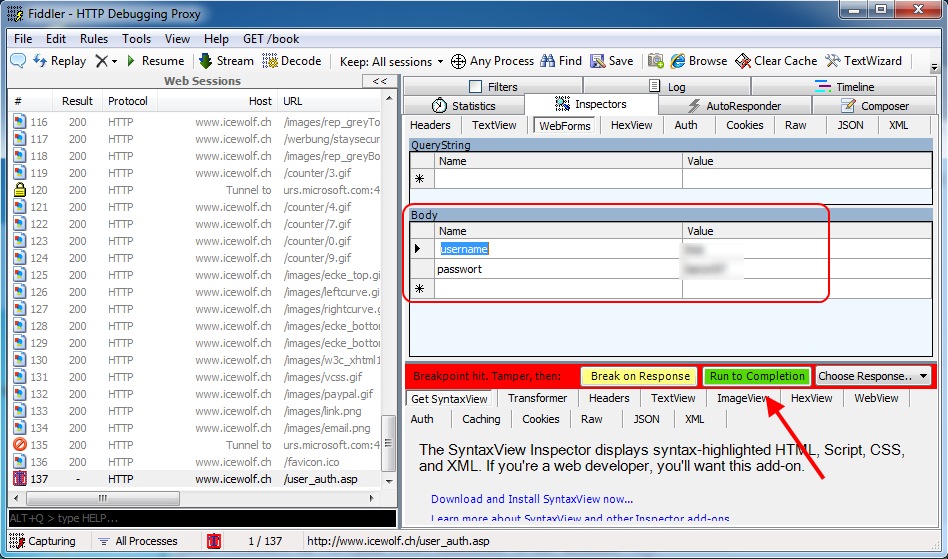The height and width of the screenshot is (559, 948).
Task: Open the Edit menu
Action: click(56, 39)
